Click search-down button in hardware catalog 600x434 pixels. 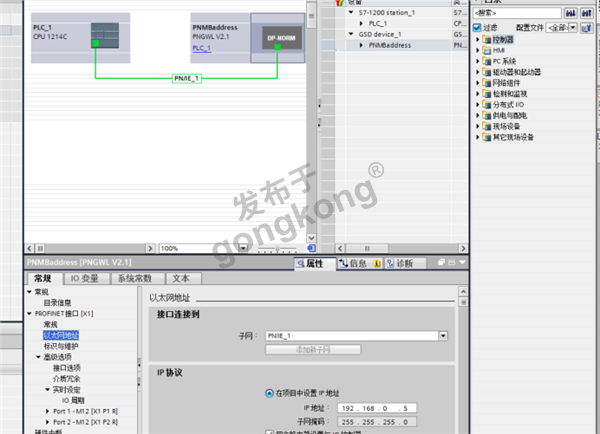point(571,13)
